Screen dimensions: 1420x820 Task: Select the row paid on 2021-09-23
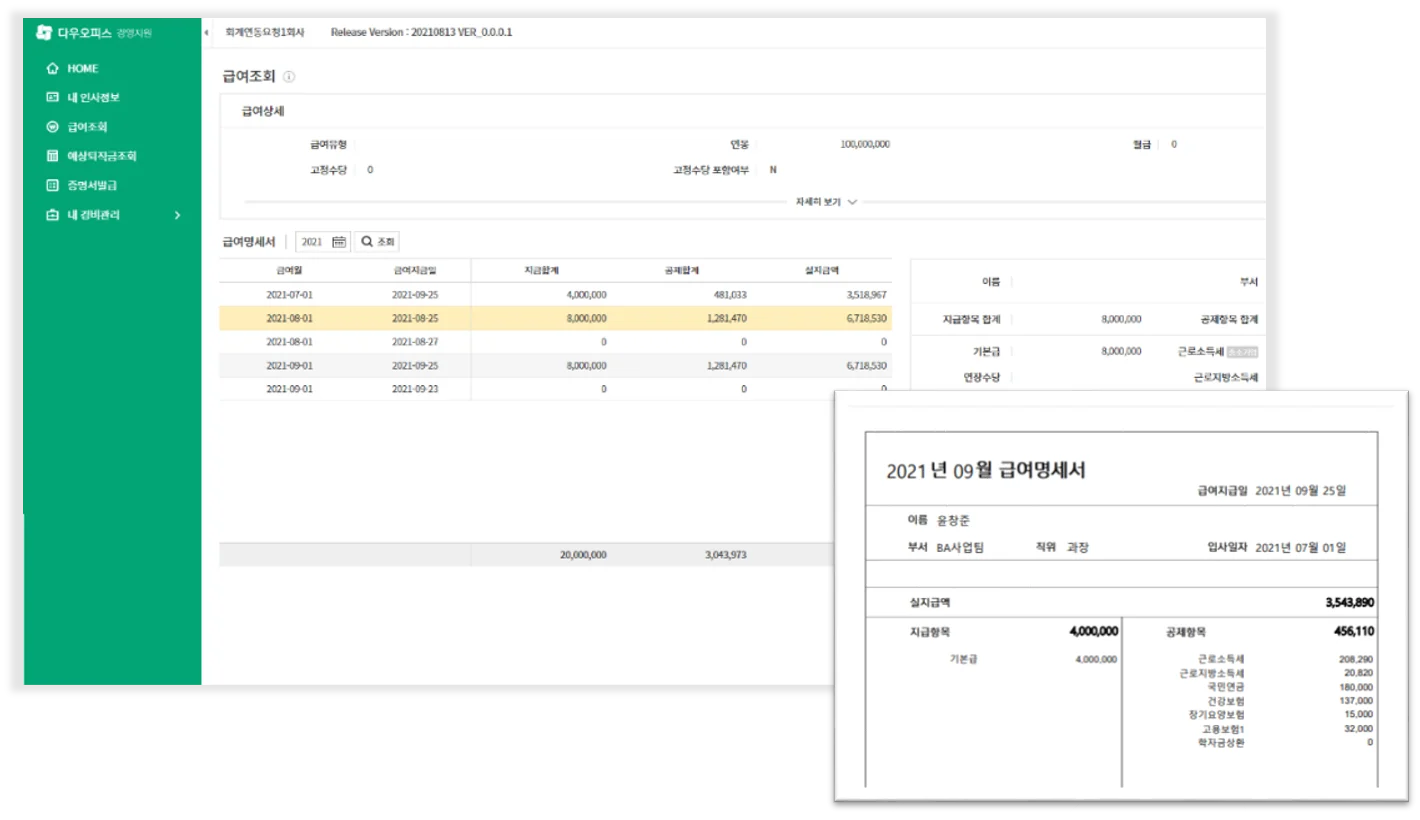(x=555, y=389)
